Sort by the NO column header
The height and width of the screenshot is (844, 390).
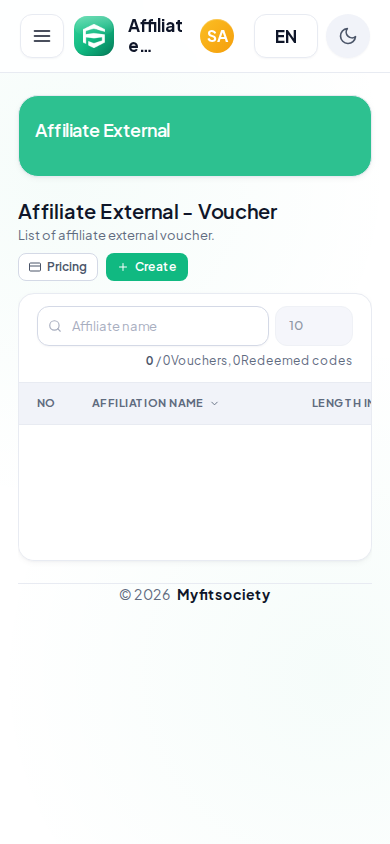46,403
